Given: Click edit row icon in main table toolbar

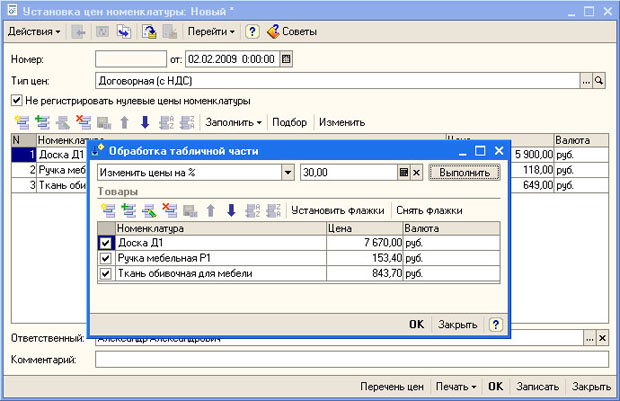Looking at the screenshot, I should [x=63, y=123].
